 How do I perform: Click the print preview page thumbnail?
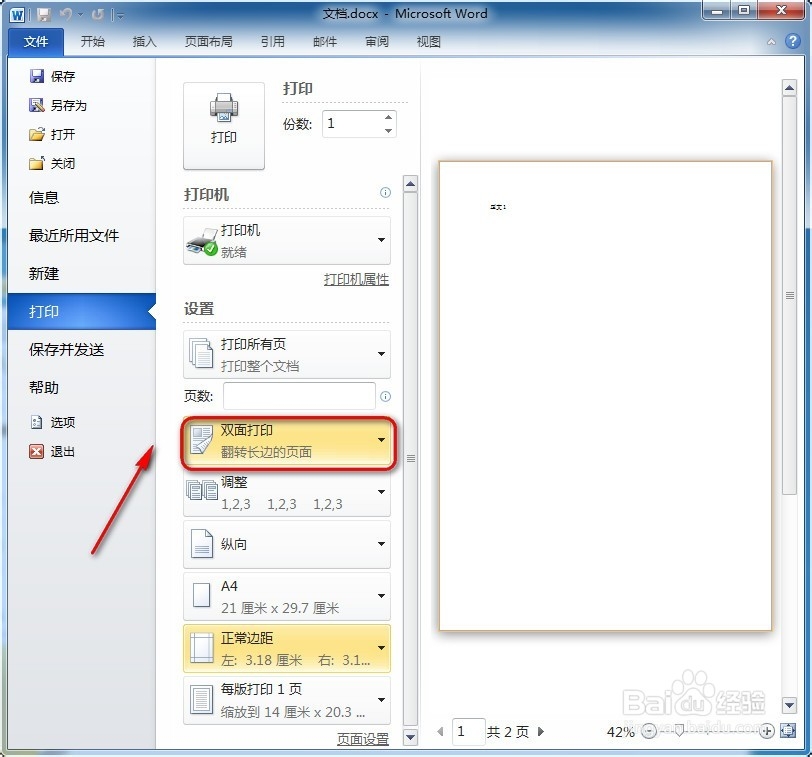point(605,396)
